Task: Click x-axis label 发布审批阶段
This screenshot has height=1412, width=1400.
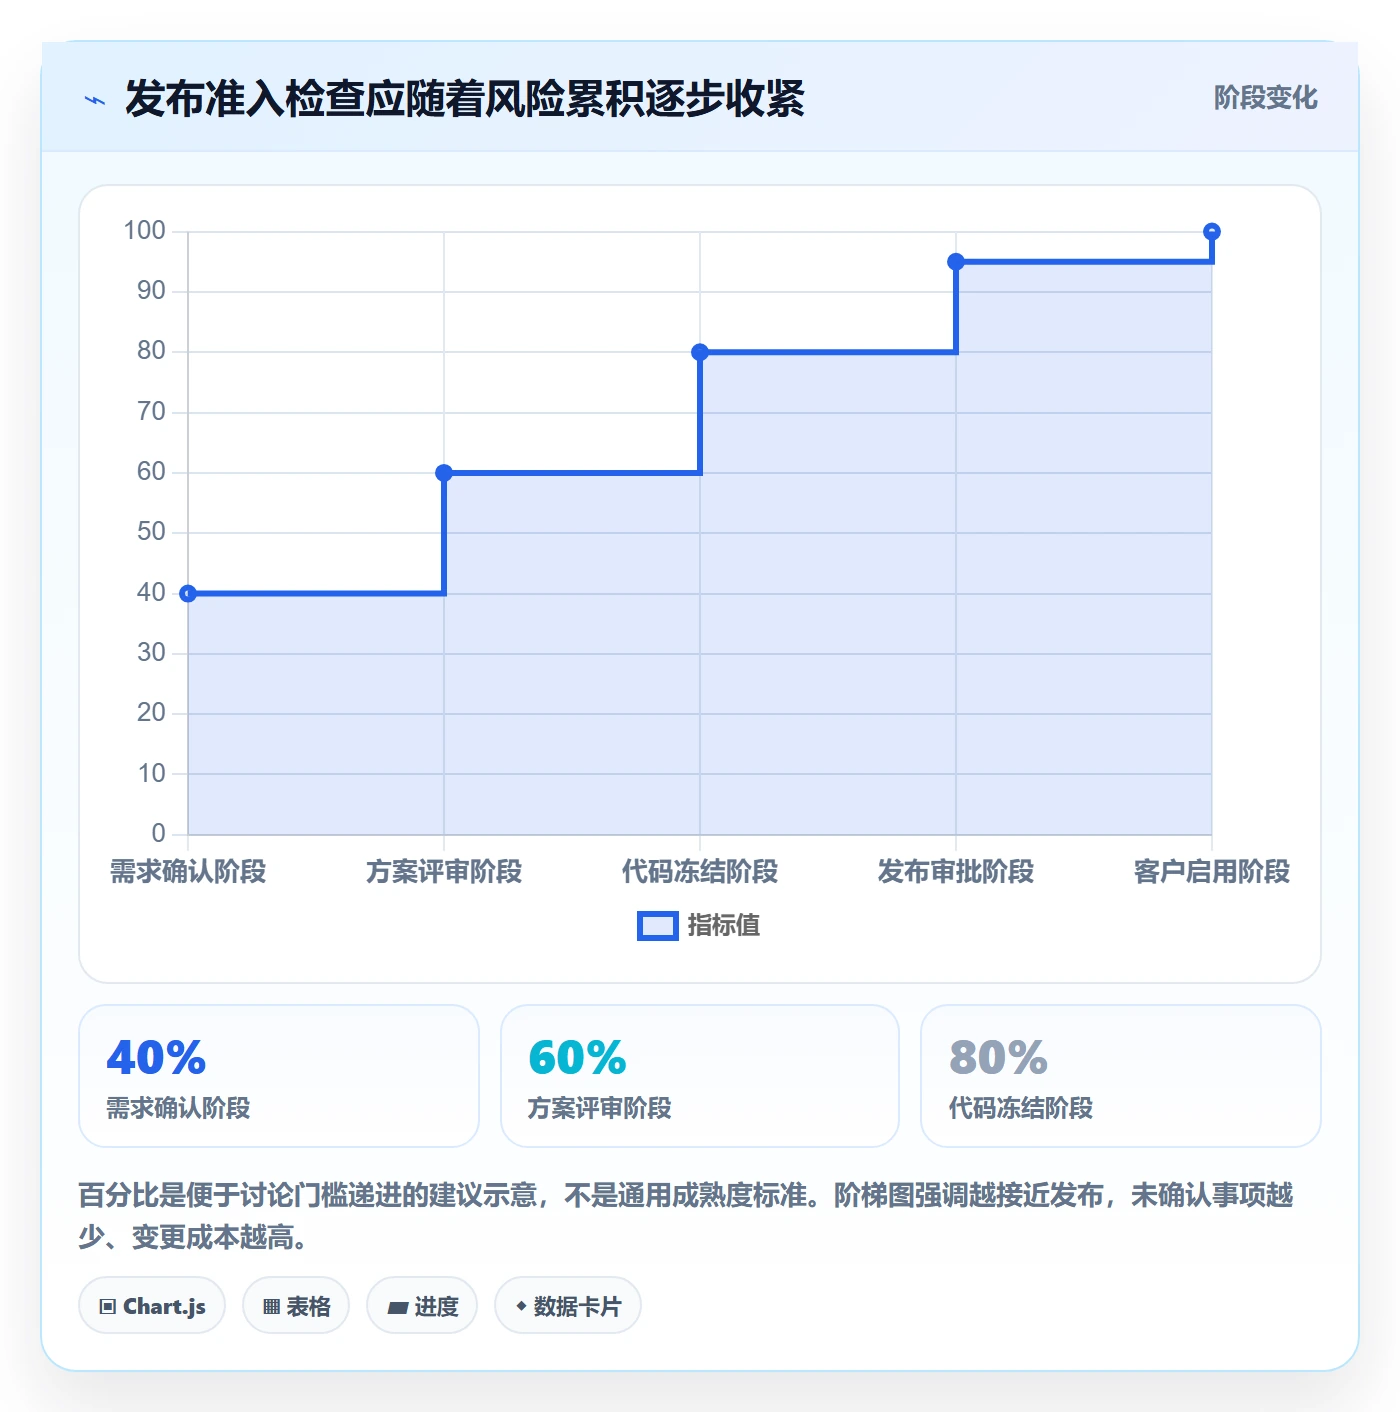Action: [956, 872]
